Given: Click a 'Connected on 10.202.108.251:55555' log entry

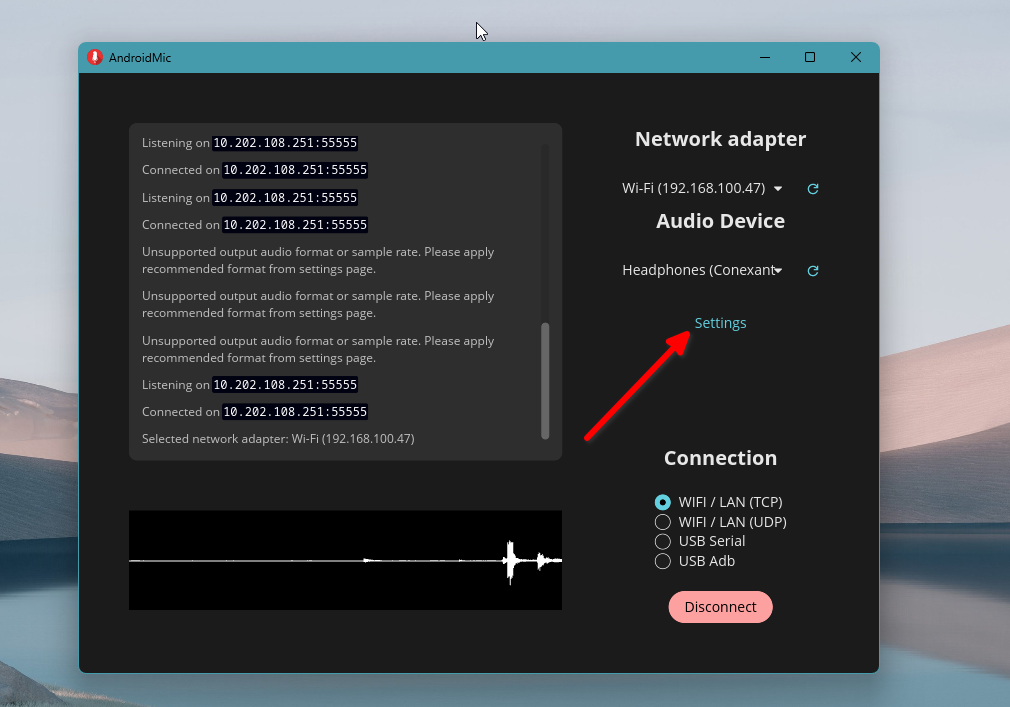Looking at the screenshot, I should coord(253,169).
